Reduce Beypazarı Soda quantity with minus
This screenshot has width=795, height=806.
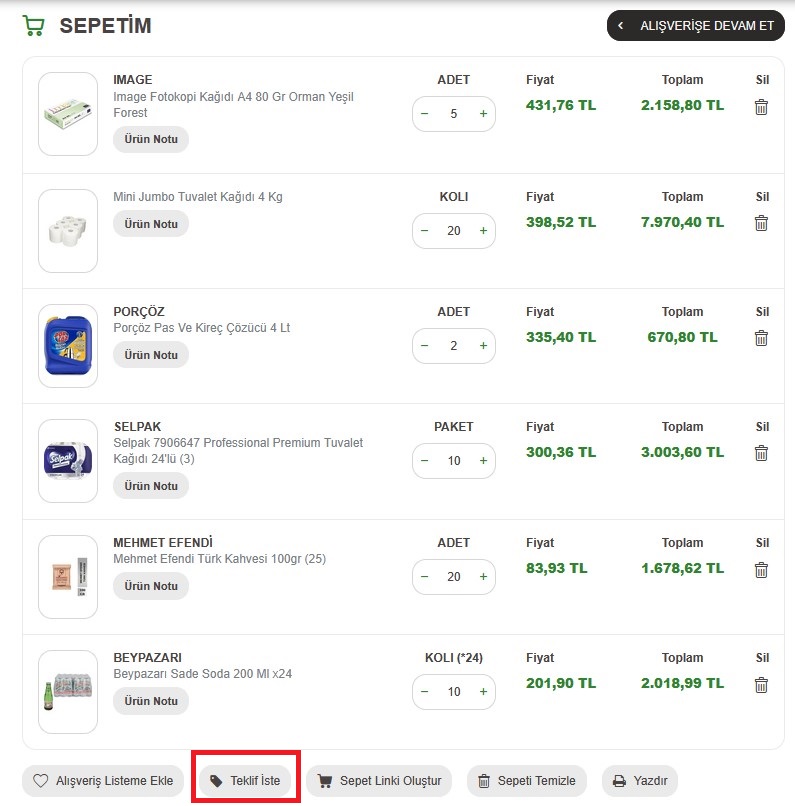pos(425,692)
